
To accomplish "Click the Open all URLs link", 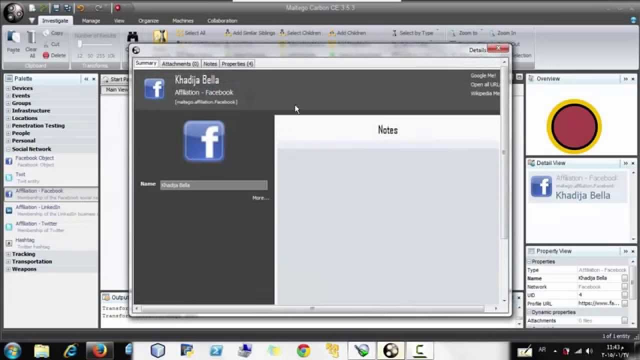I will [x=484, y=84].
